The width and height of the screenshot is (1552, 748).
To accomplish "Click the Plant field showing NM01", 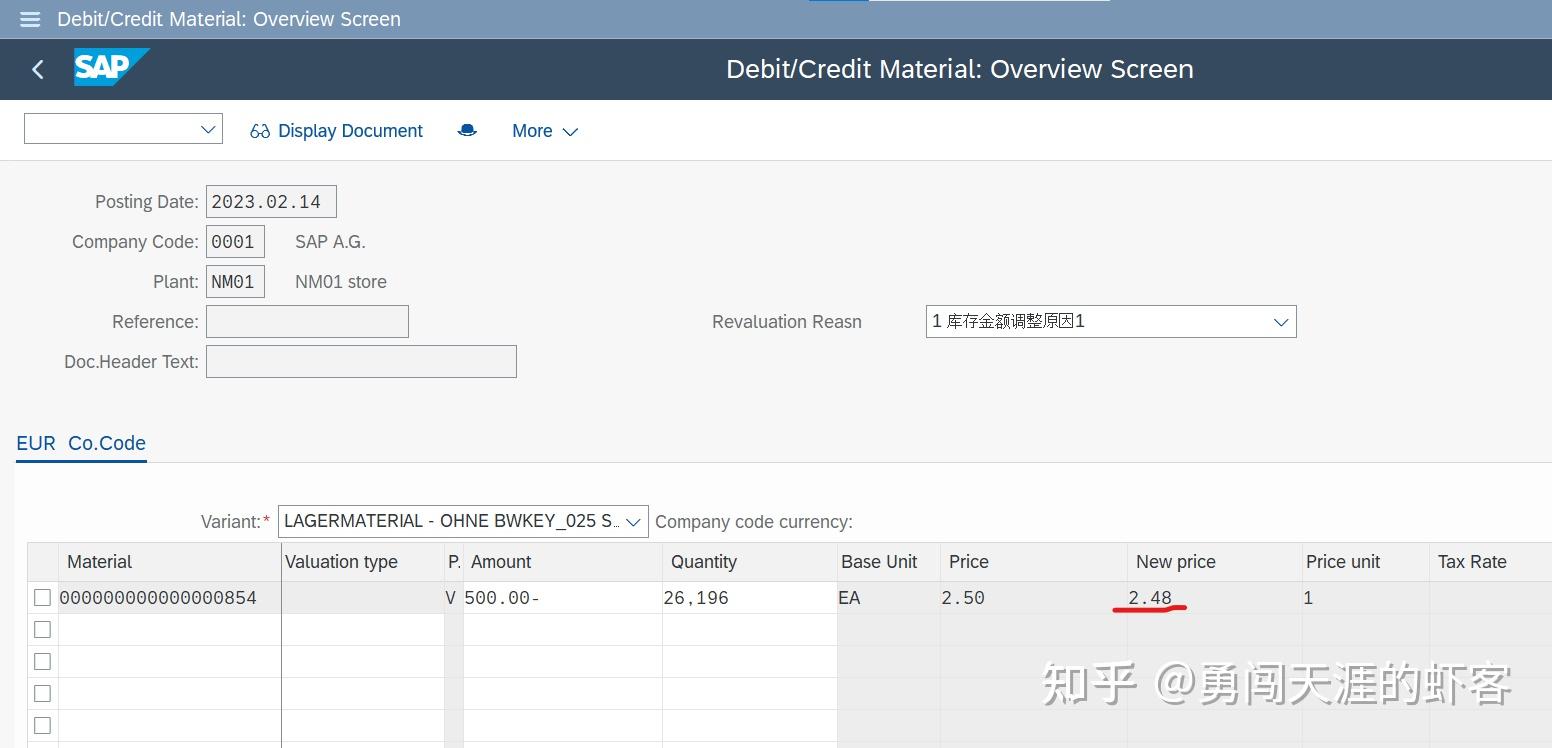I will (x=235, y=281).
